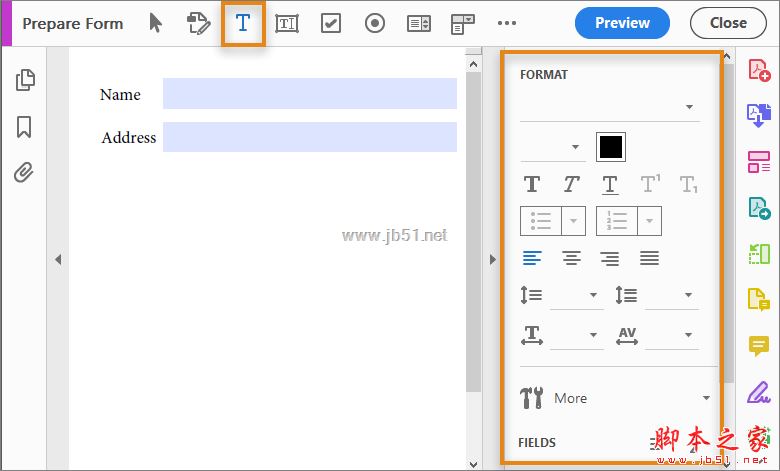Open the Fill & Sign tool
Image resolution: width=780 pixels, height=471 pixels.
[759, 392]
